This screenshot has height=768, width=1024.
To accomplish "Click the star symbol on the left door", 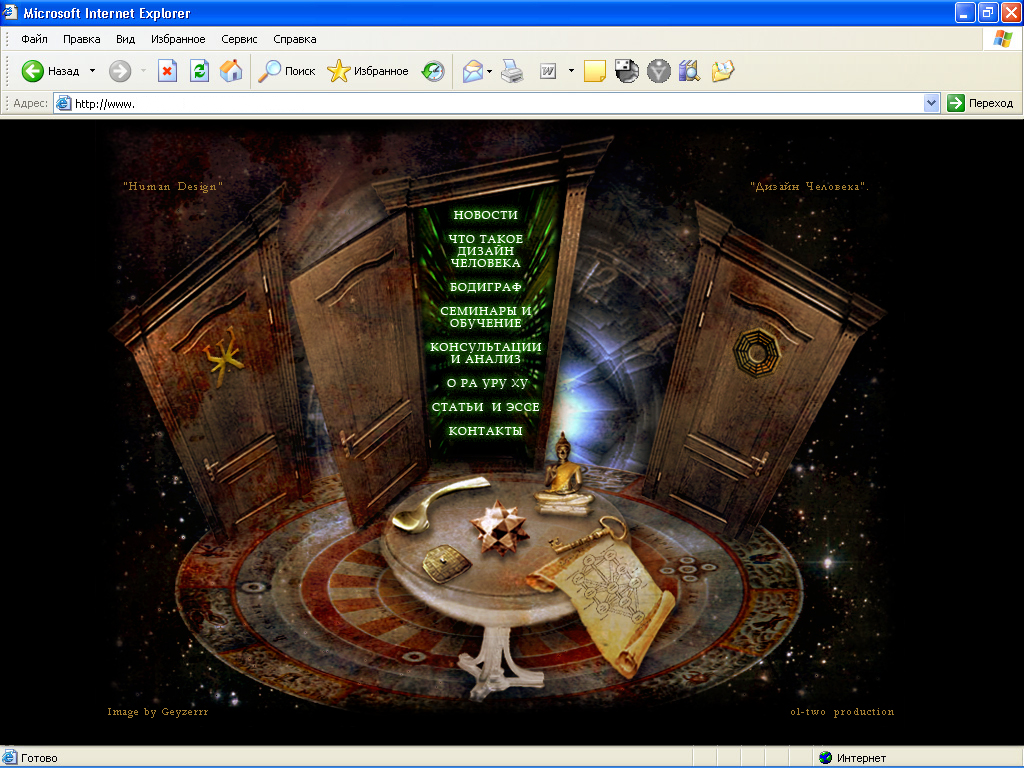I will pyautogui.click(x=223, y=357).
